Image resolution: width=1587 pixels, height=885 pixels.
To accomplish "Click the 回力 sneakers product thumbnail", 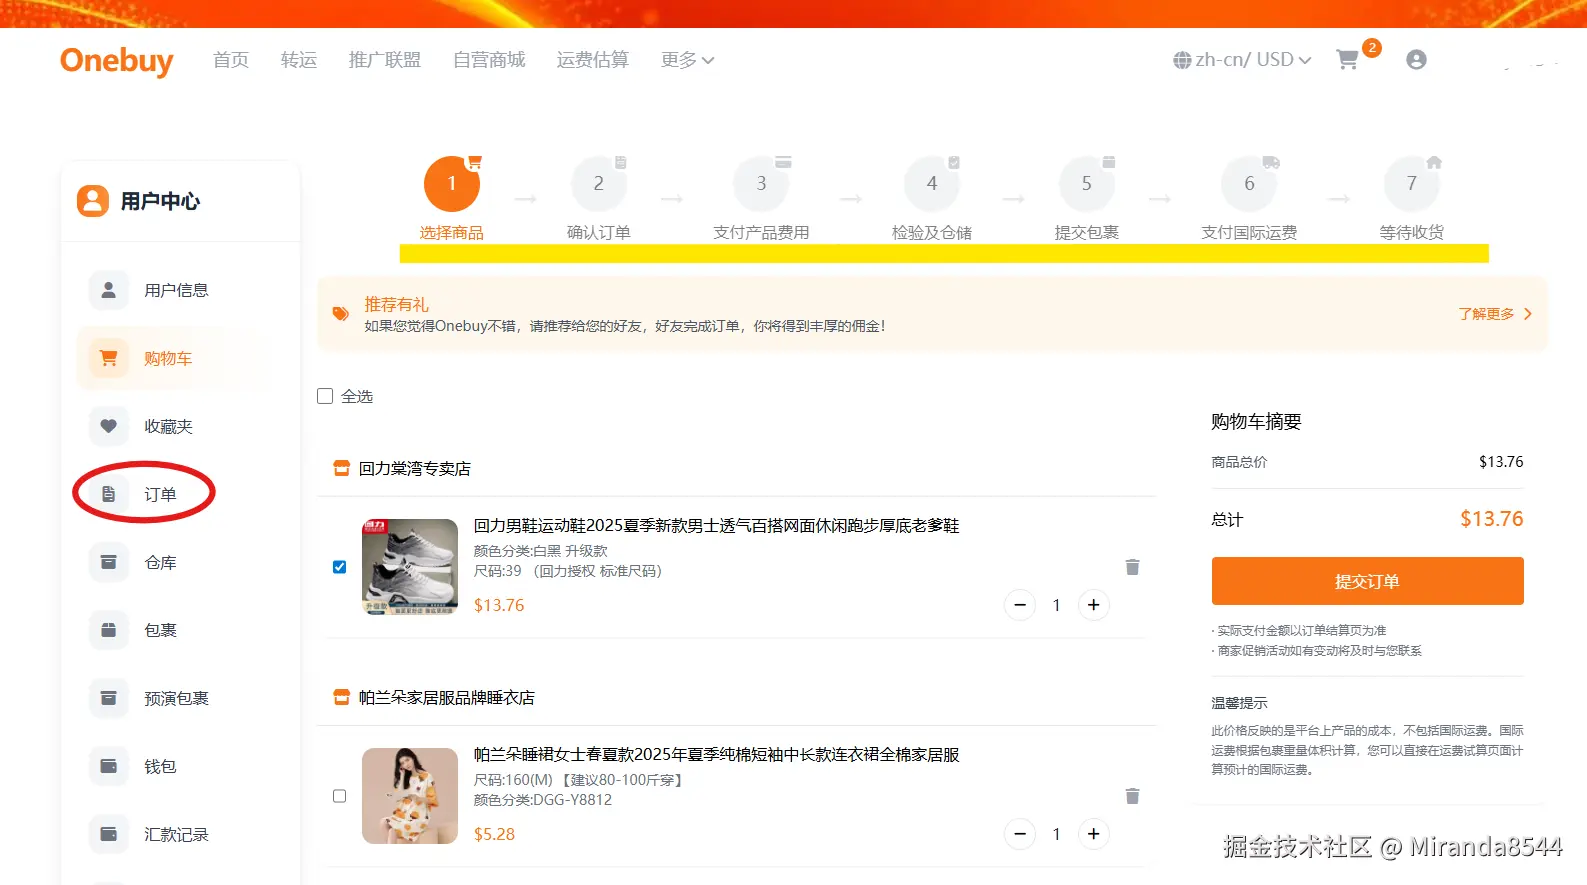I will pyautogui.click(x=410, y=567).
